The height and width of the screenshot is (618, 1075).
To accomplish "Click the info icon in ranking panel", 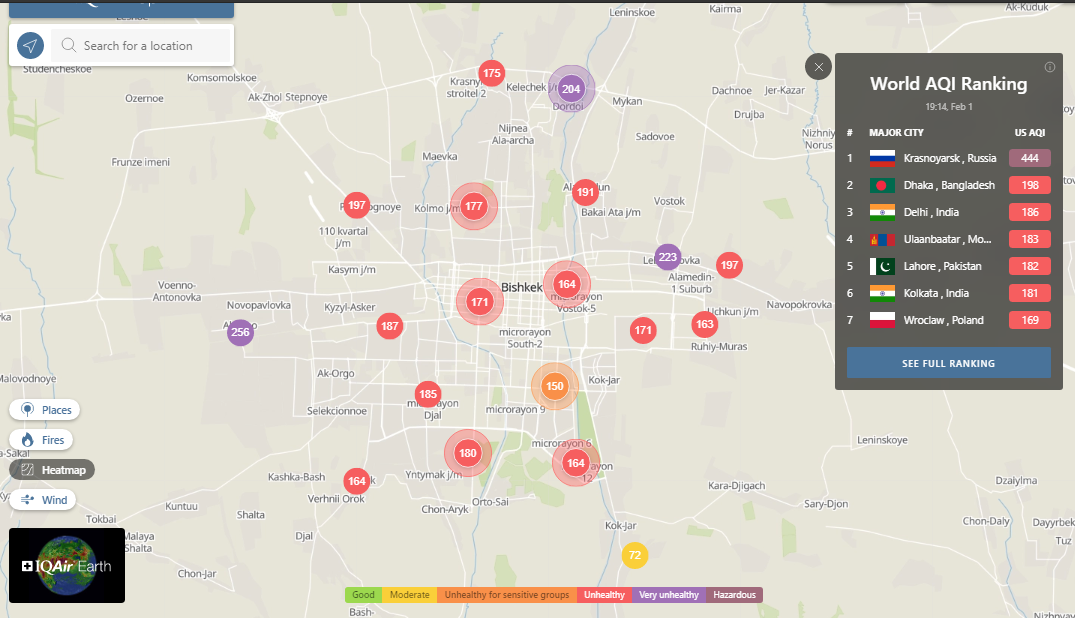I will 1049,68.
